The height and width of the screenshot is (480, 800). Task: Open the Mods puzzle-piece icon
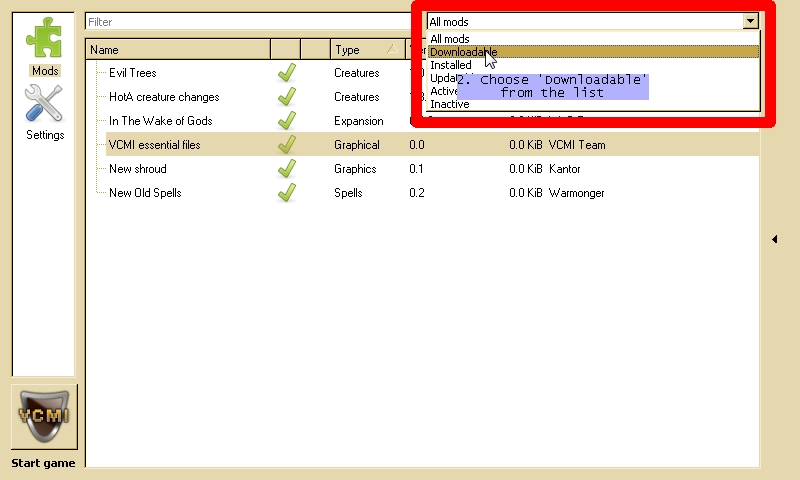(44, 40)
